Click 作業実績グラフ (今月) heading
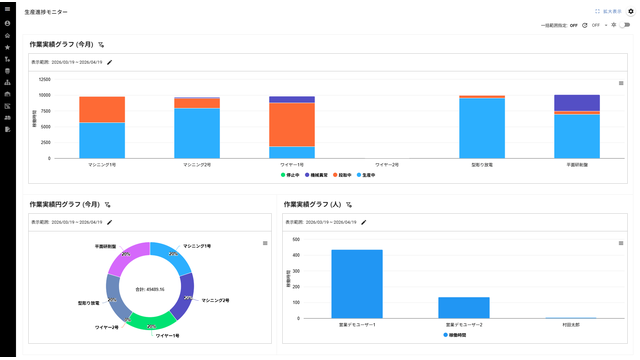640x360 pixels. (x=61, y=44)
